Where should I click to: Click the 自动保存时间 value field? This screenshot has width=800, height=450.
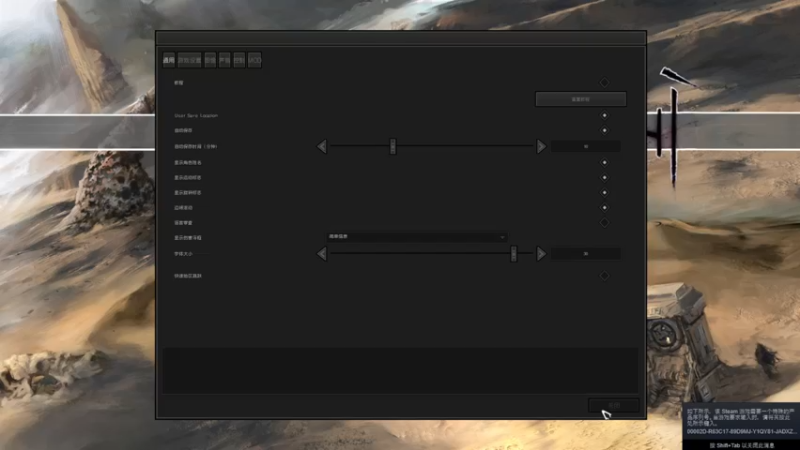coord(586,146)
